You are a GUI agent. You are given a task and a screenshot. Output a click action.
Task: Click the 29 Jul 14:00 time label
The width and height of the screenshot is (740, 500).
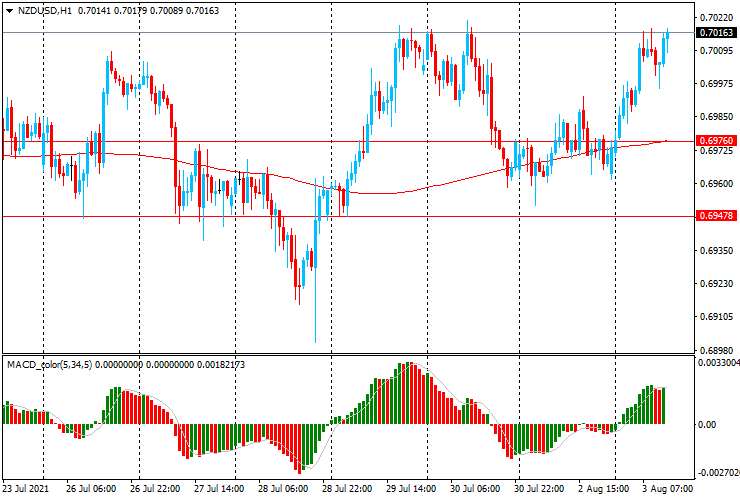coord(412,490)
